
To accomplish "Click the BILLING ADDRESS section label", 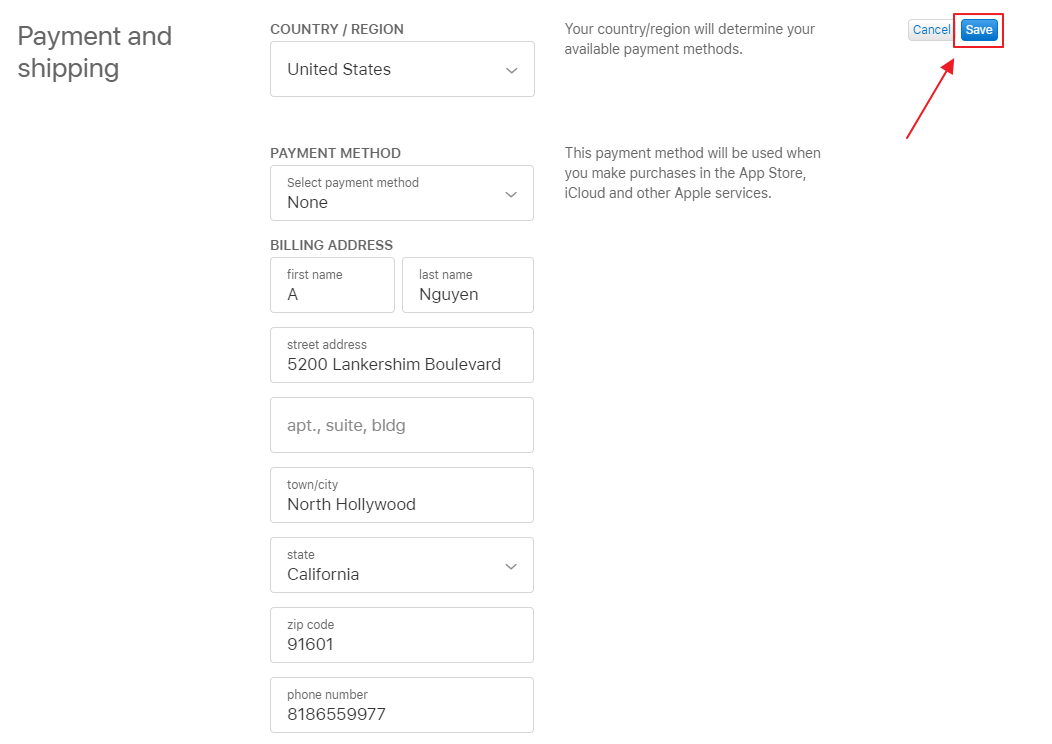I will [x=331, y=245].
